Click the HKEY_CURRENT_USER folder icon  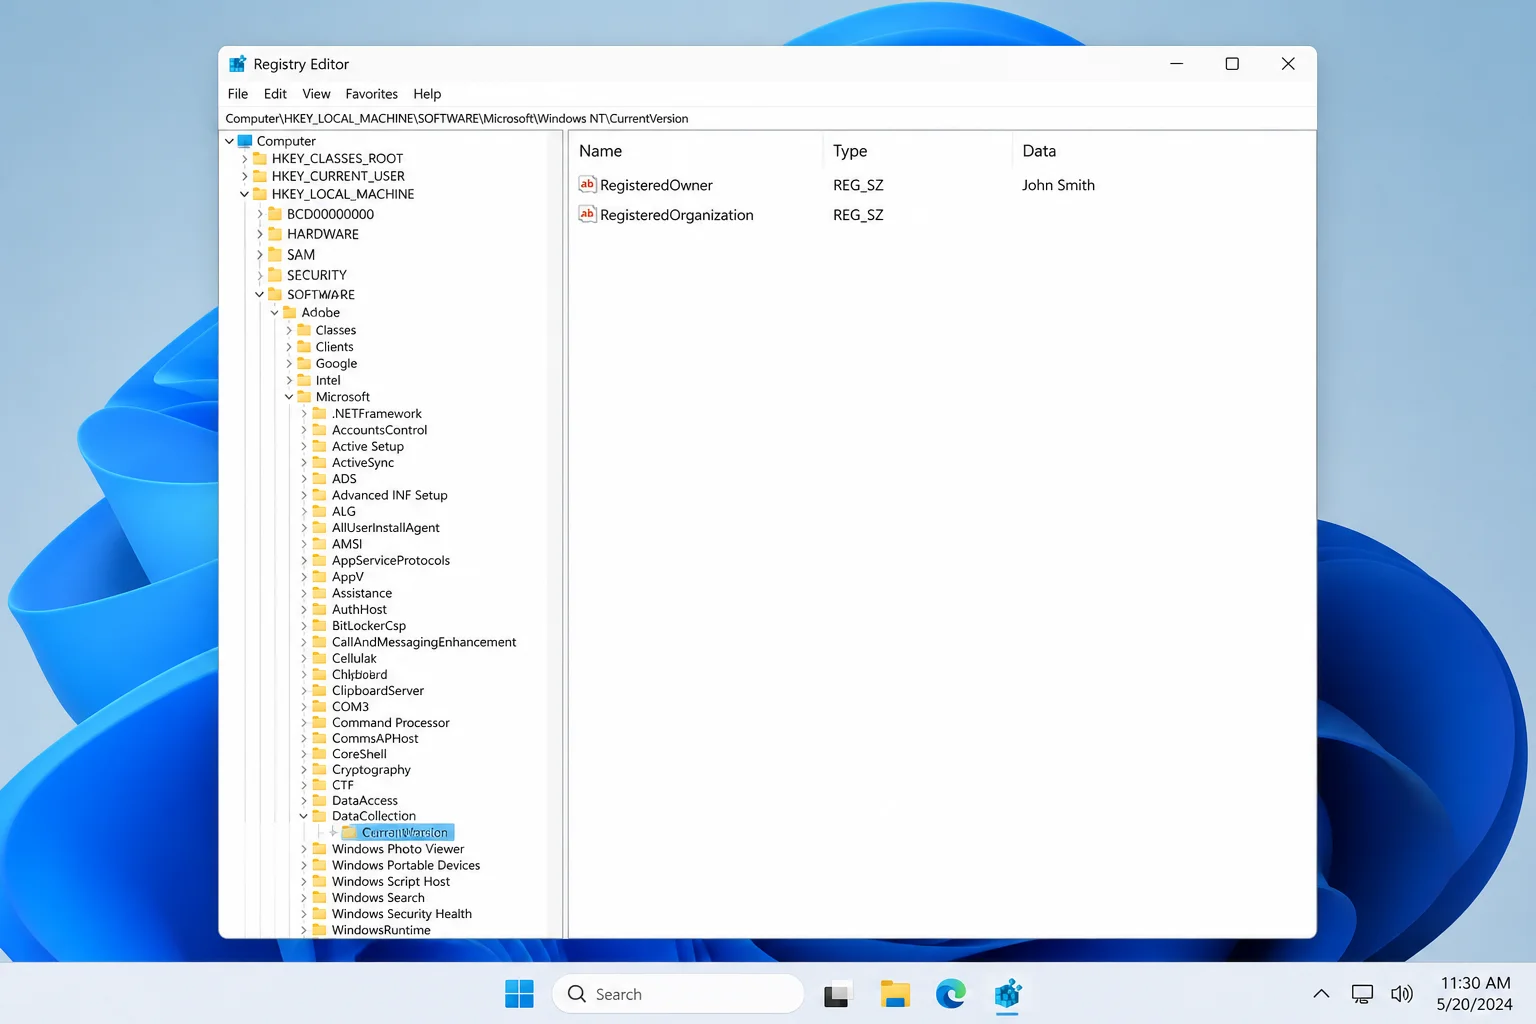(x=260, y=176)
